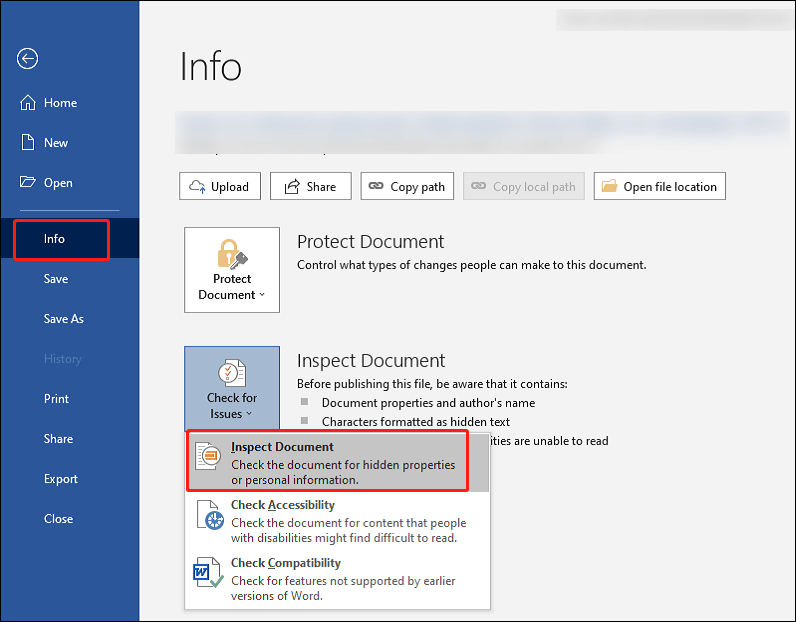The width and height of the screenshot is (796, 622).
Task: Click Save As in the sidebar
Action: [70, 319]
